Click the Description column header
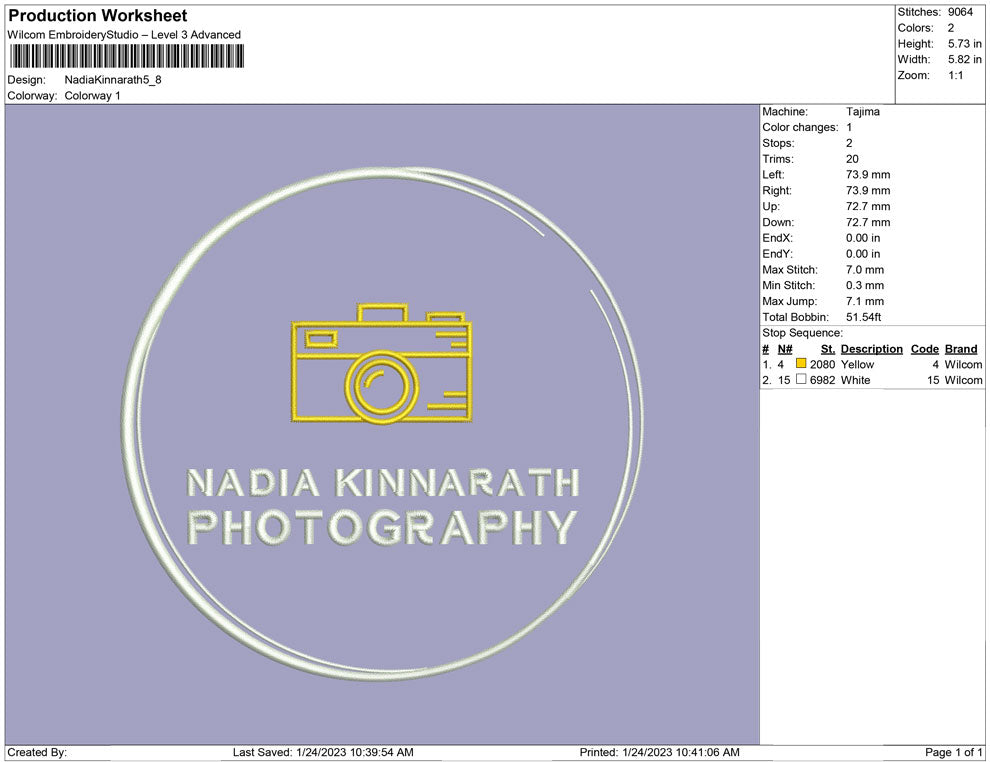This screenshot has height=762, width=990. pos(871,349)
